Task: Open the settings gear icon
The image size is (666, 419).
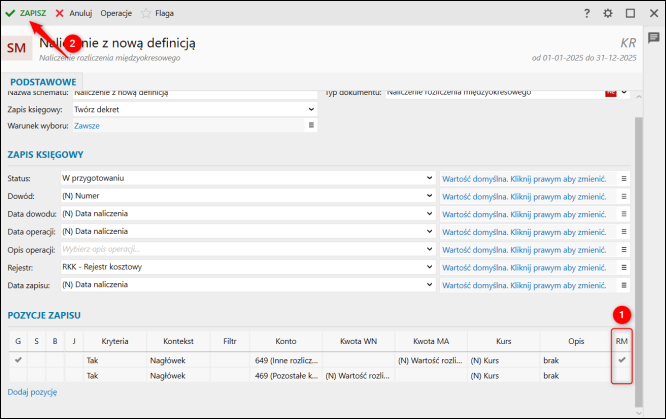Action: [x=608, y=14]
